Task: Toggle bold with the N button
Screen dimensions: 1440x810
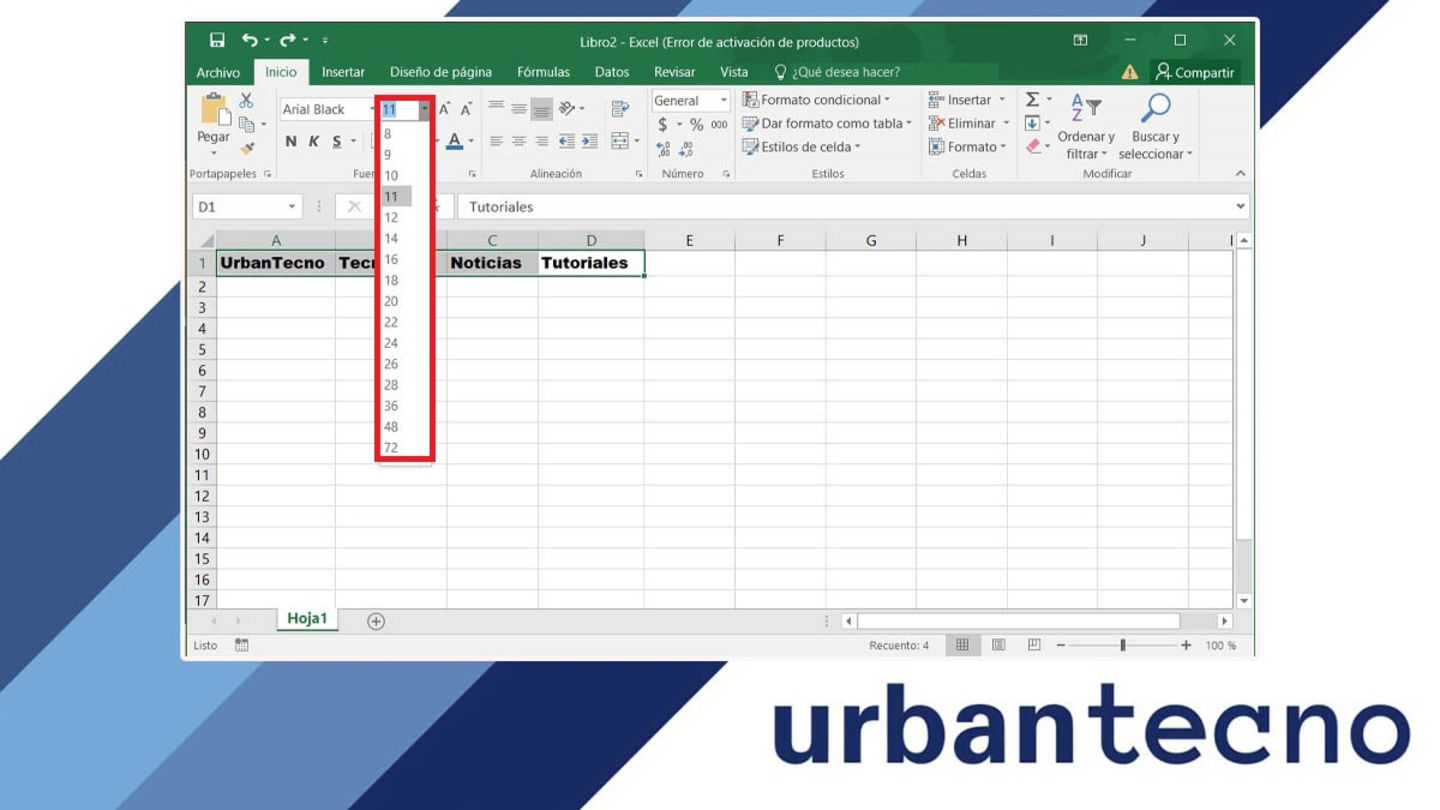Action: tap(291, 141)
